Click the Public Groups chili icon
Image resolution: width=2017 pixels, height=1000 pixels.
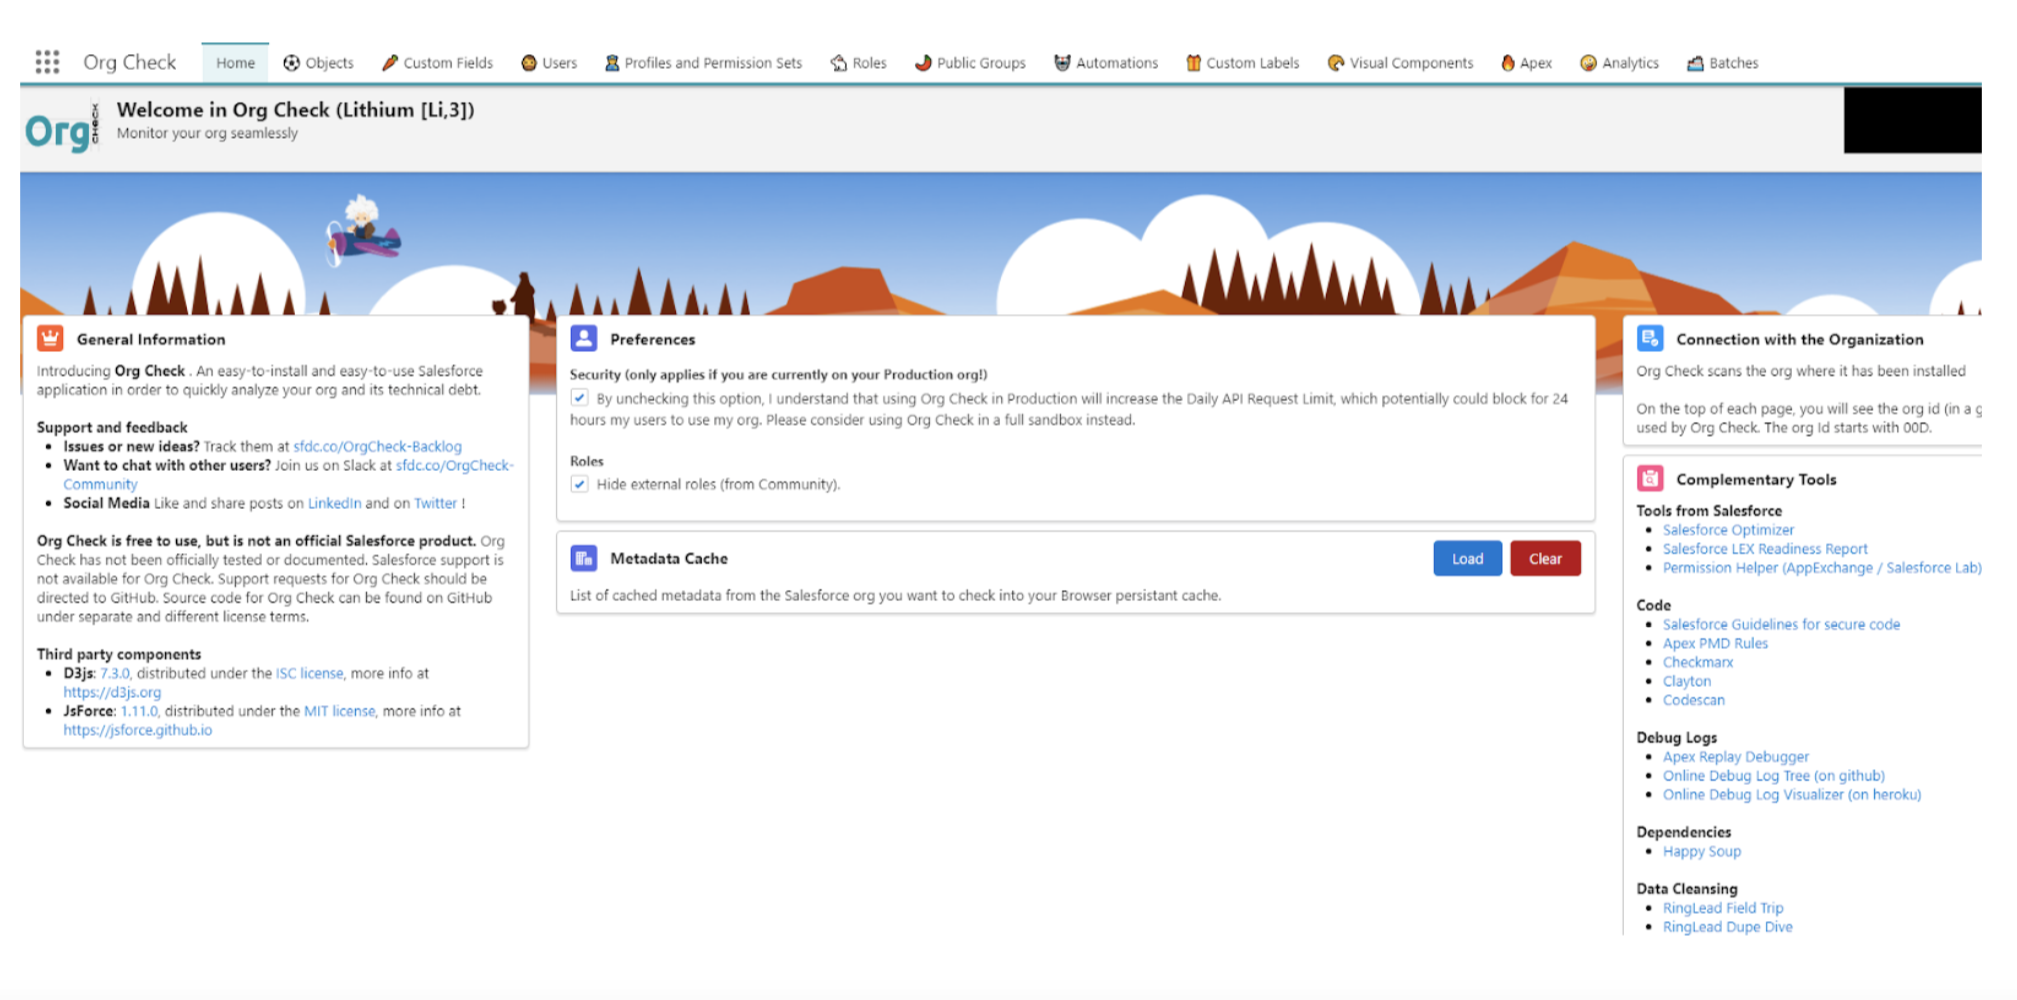pyautogui.click(x=923, y=63)
